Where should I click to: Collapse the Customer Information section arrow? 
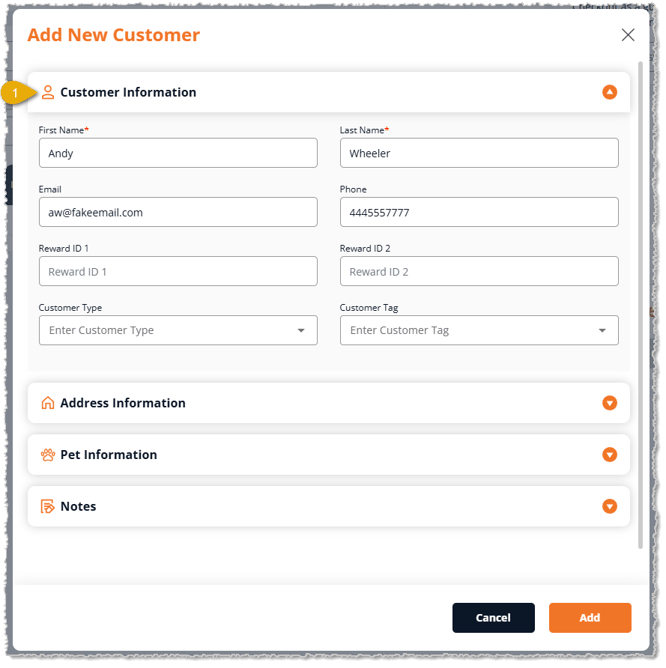(x=610, y=92)
